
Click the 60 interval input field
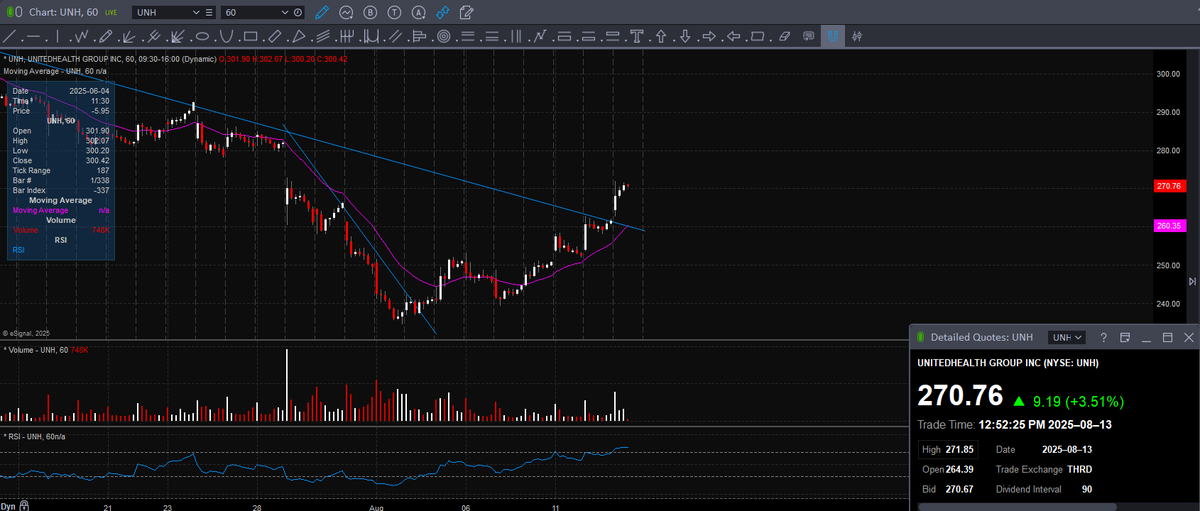250,12
